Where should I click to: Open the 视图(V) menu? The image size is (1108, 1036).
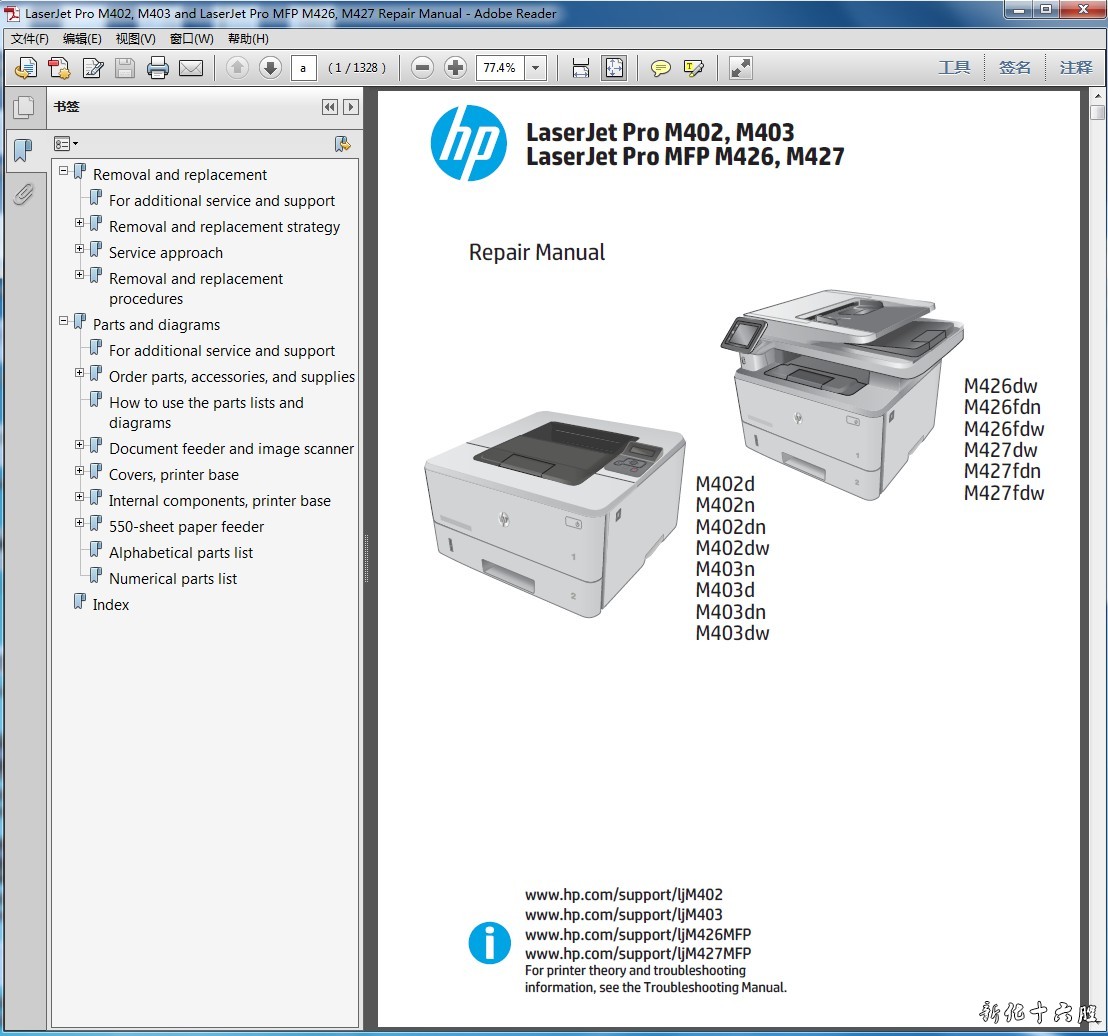coord(135,39)
